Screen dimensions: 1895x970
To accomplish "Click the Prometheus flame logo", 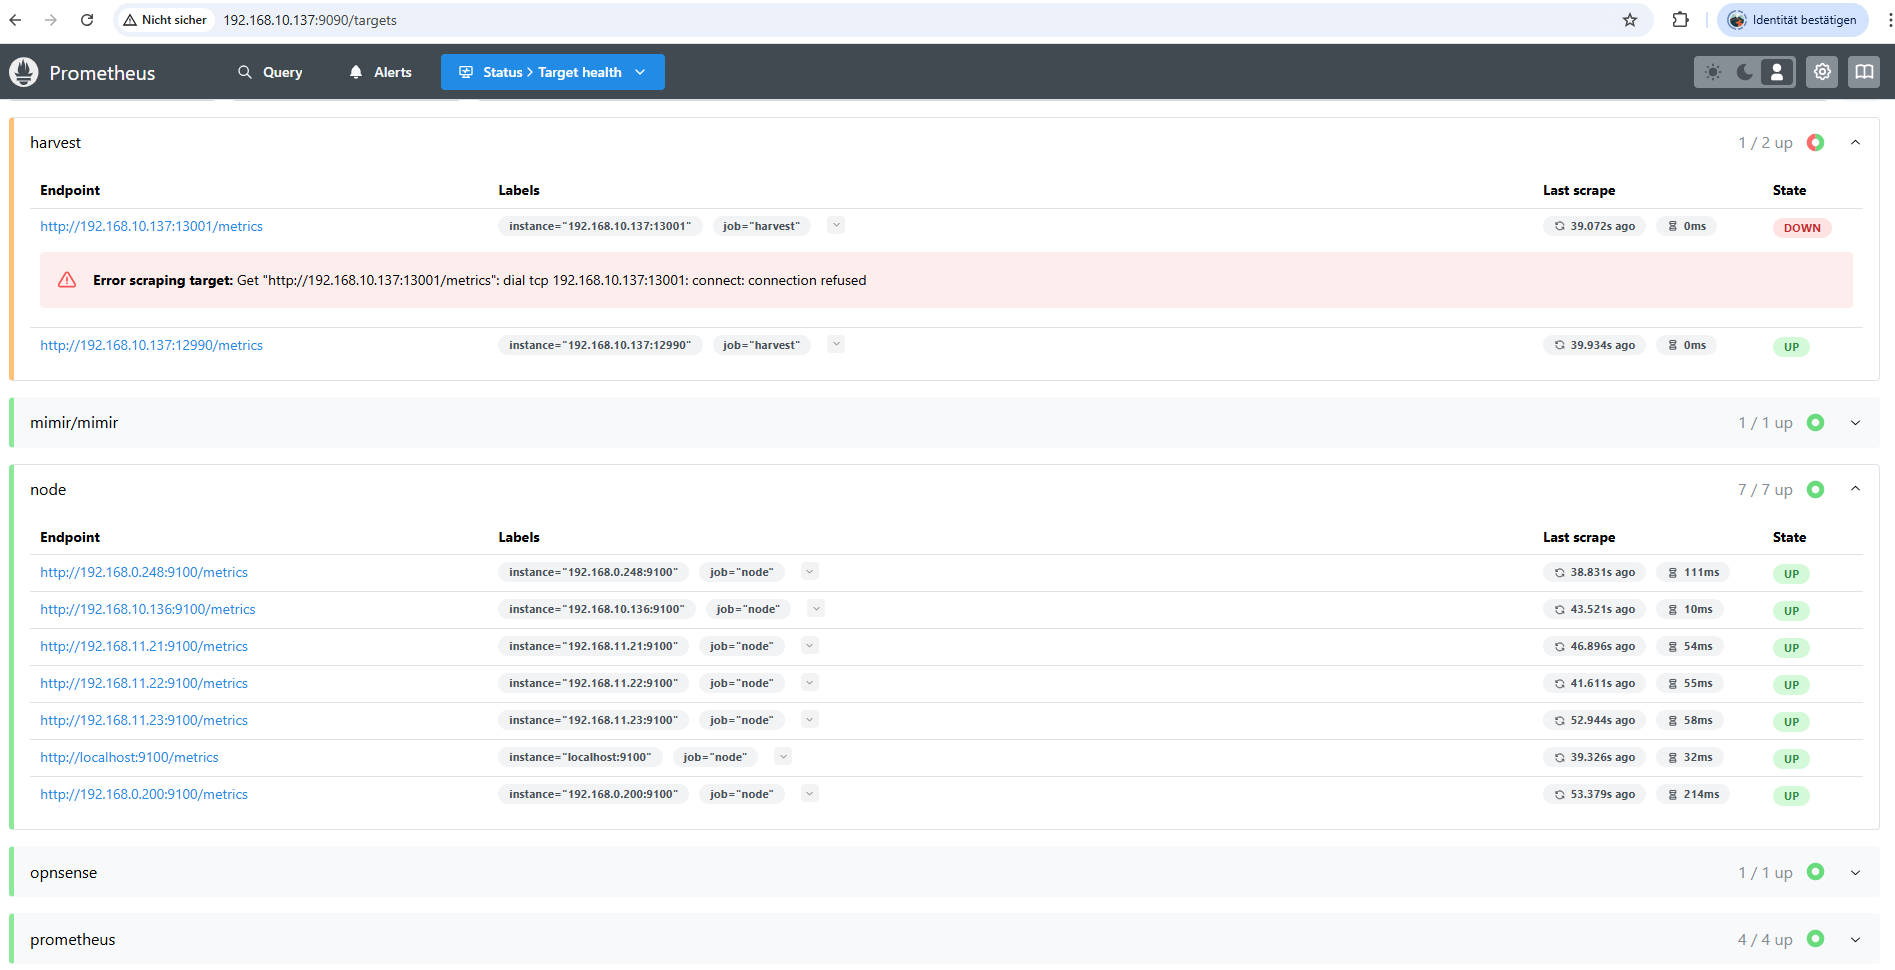I will tap(24, 72).
